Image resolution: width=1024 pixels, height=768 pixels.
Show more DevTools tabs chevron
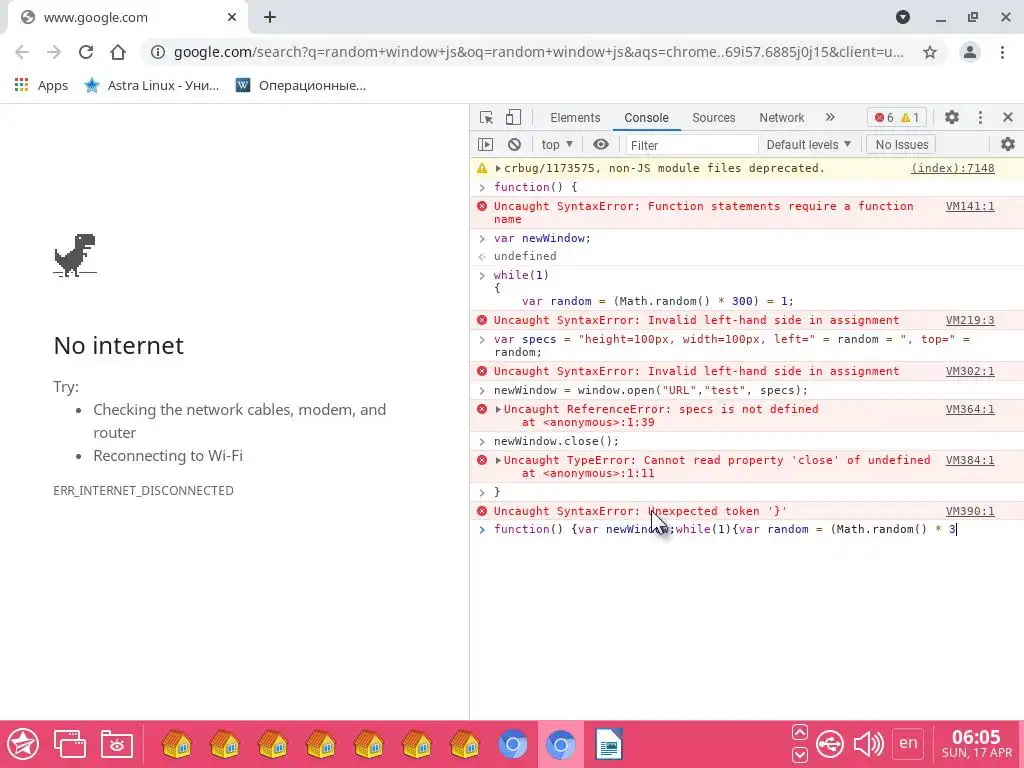(x=830, y=118)
